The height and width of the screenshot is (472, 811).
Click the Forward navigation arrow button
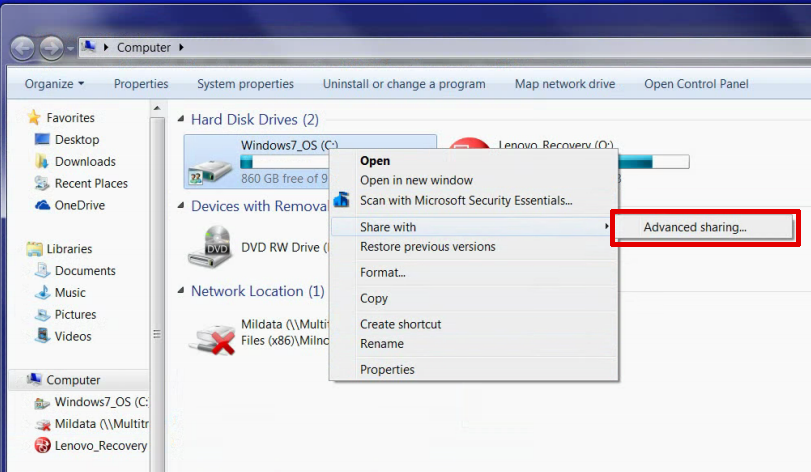[x=51, y=47]
